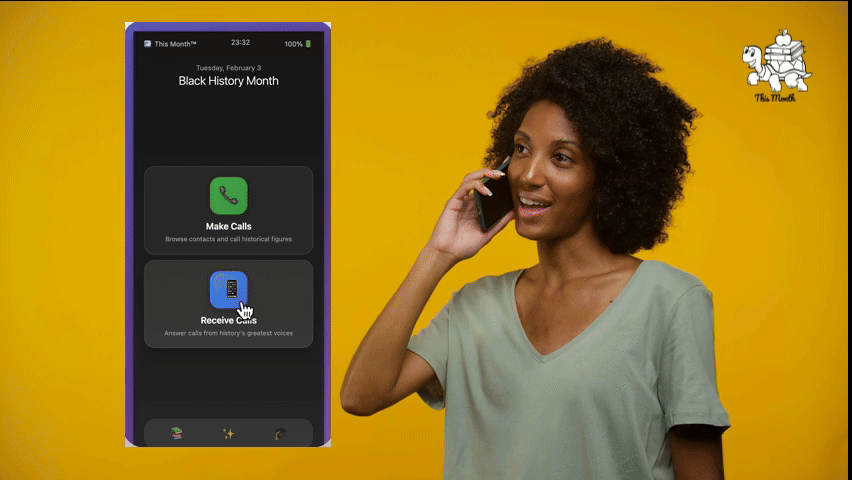
Task: Tap the battery icon in status bar
Action: coord(308,44)
